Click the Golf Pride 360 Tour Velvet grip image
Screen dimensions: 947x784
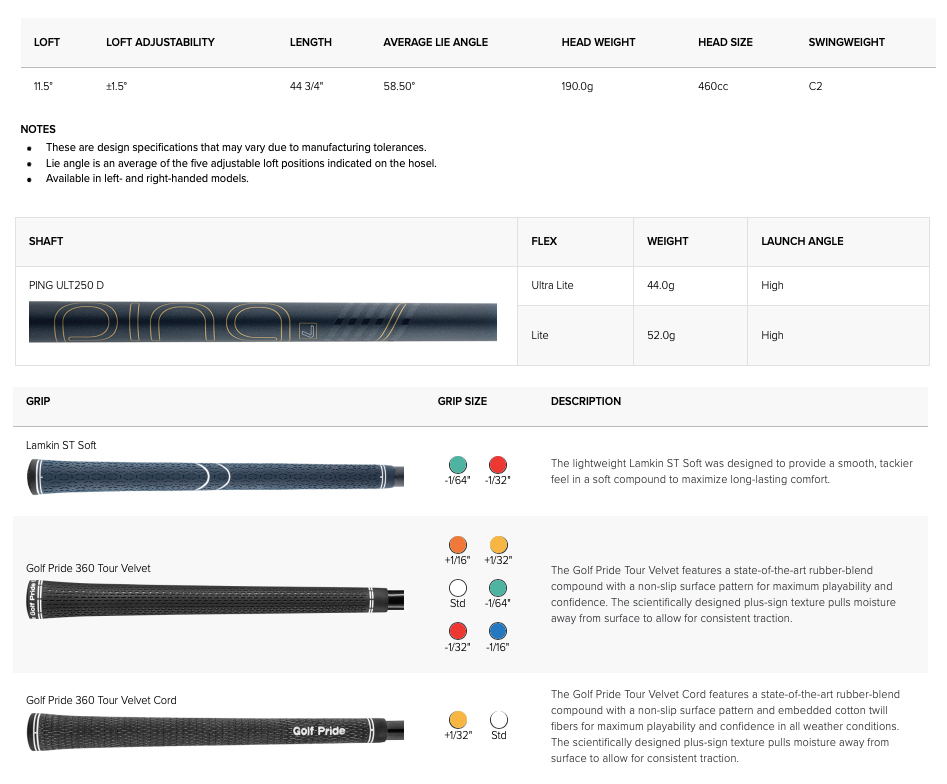[215, 599]
